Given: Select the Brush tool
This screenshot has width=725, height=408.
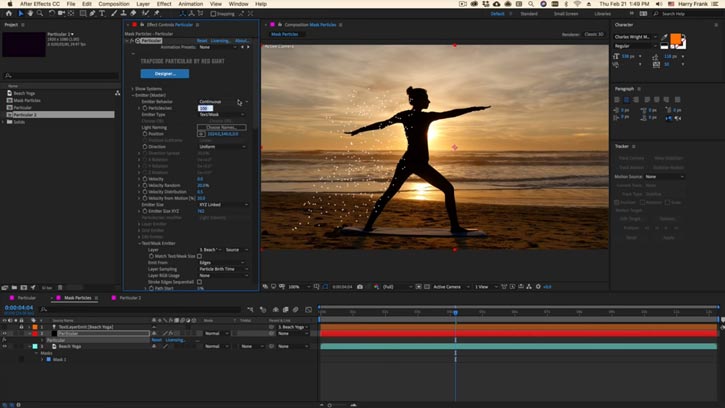Looking at the screenshot, I should coord(114,13).
